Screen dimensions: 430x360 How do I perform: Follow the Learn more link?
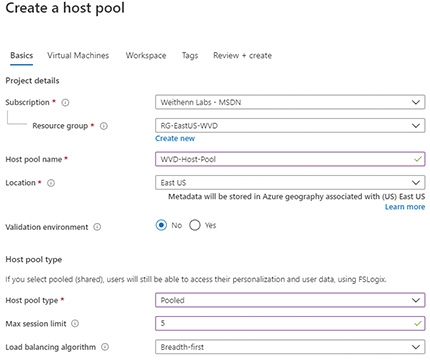[x=405, y=207]
